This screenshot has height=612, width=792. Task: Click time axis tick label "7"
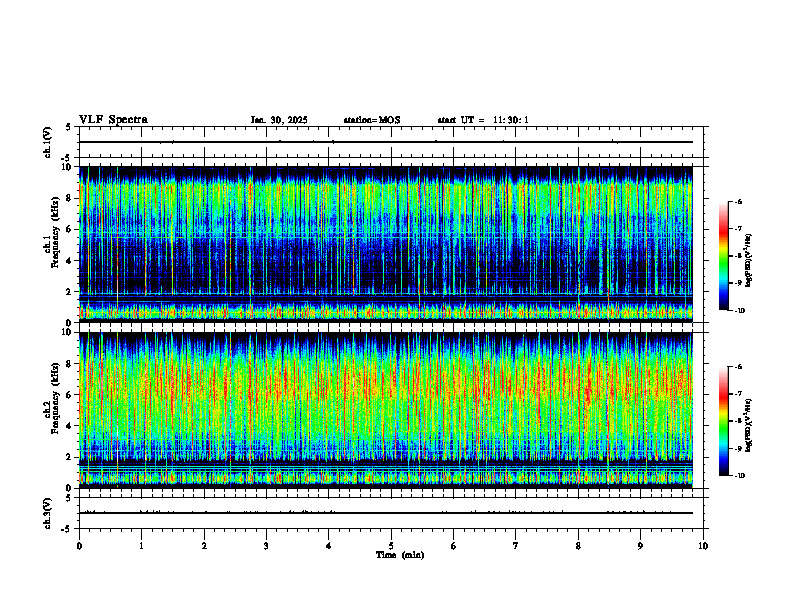click(x=516, y=546)
